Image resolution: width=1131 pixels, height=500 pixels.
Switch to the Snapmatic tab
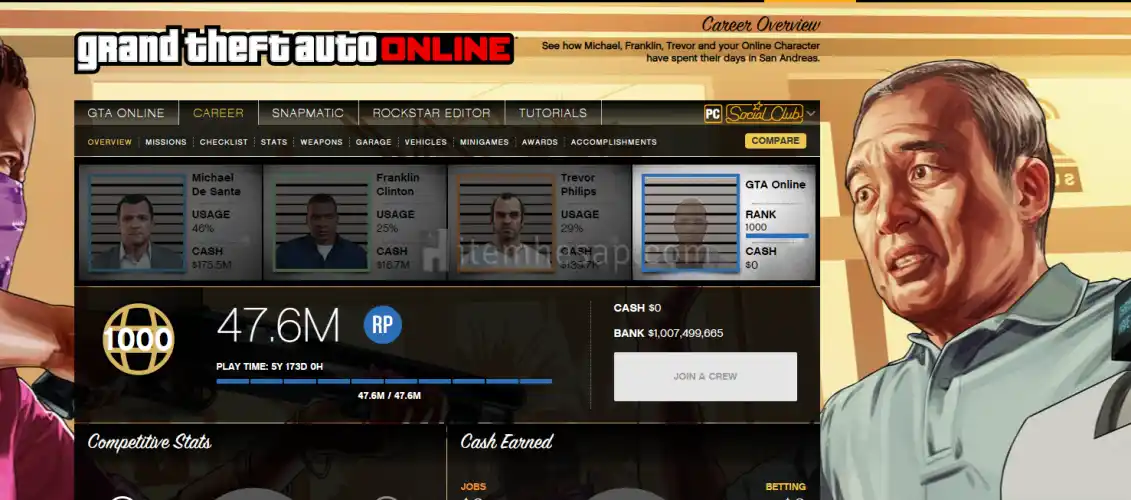tap(307, 113)
